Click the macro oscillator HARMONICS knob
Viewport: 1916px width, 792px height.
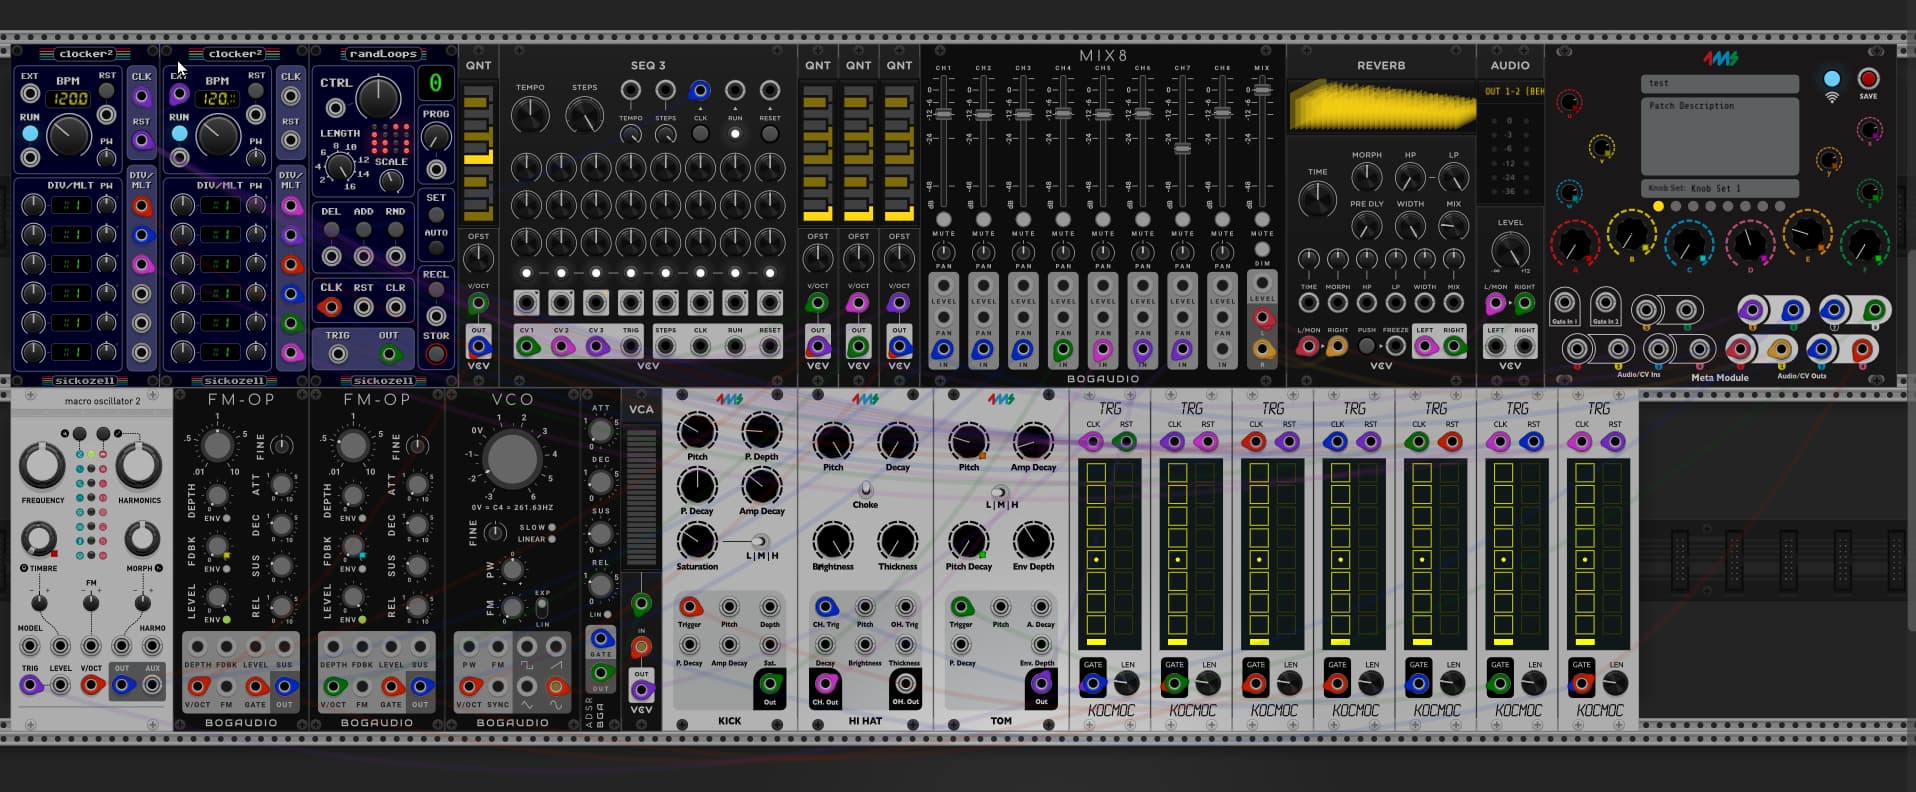139,466
